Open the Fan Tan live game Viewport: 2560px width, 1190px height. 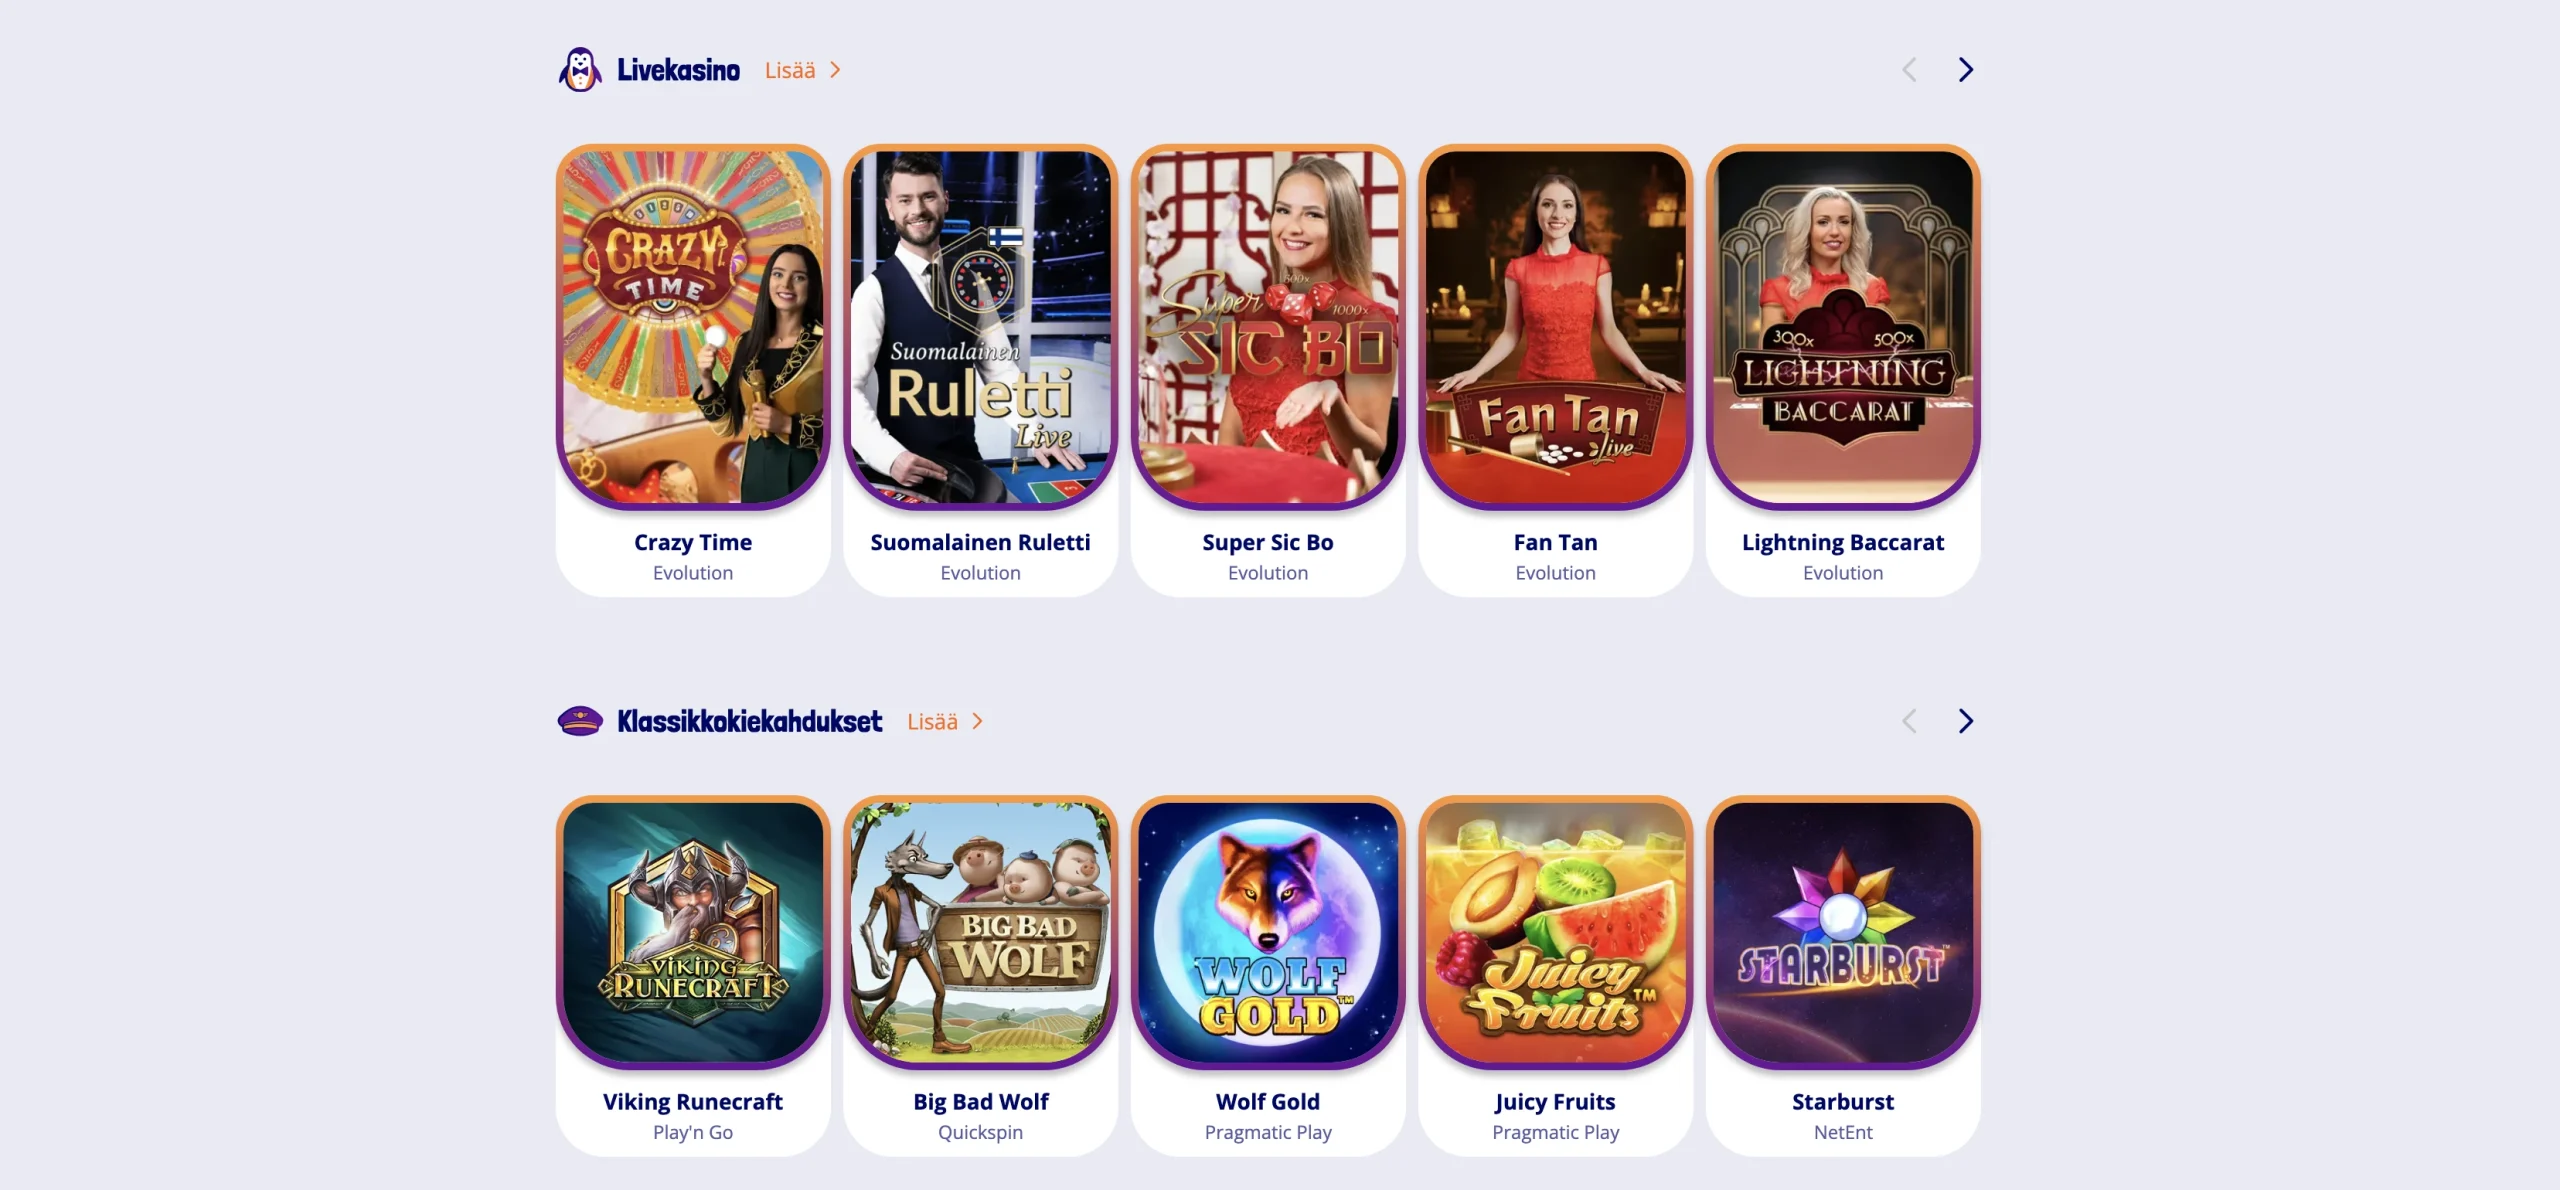coord(1555,327)
